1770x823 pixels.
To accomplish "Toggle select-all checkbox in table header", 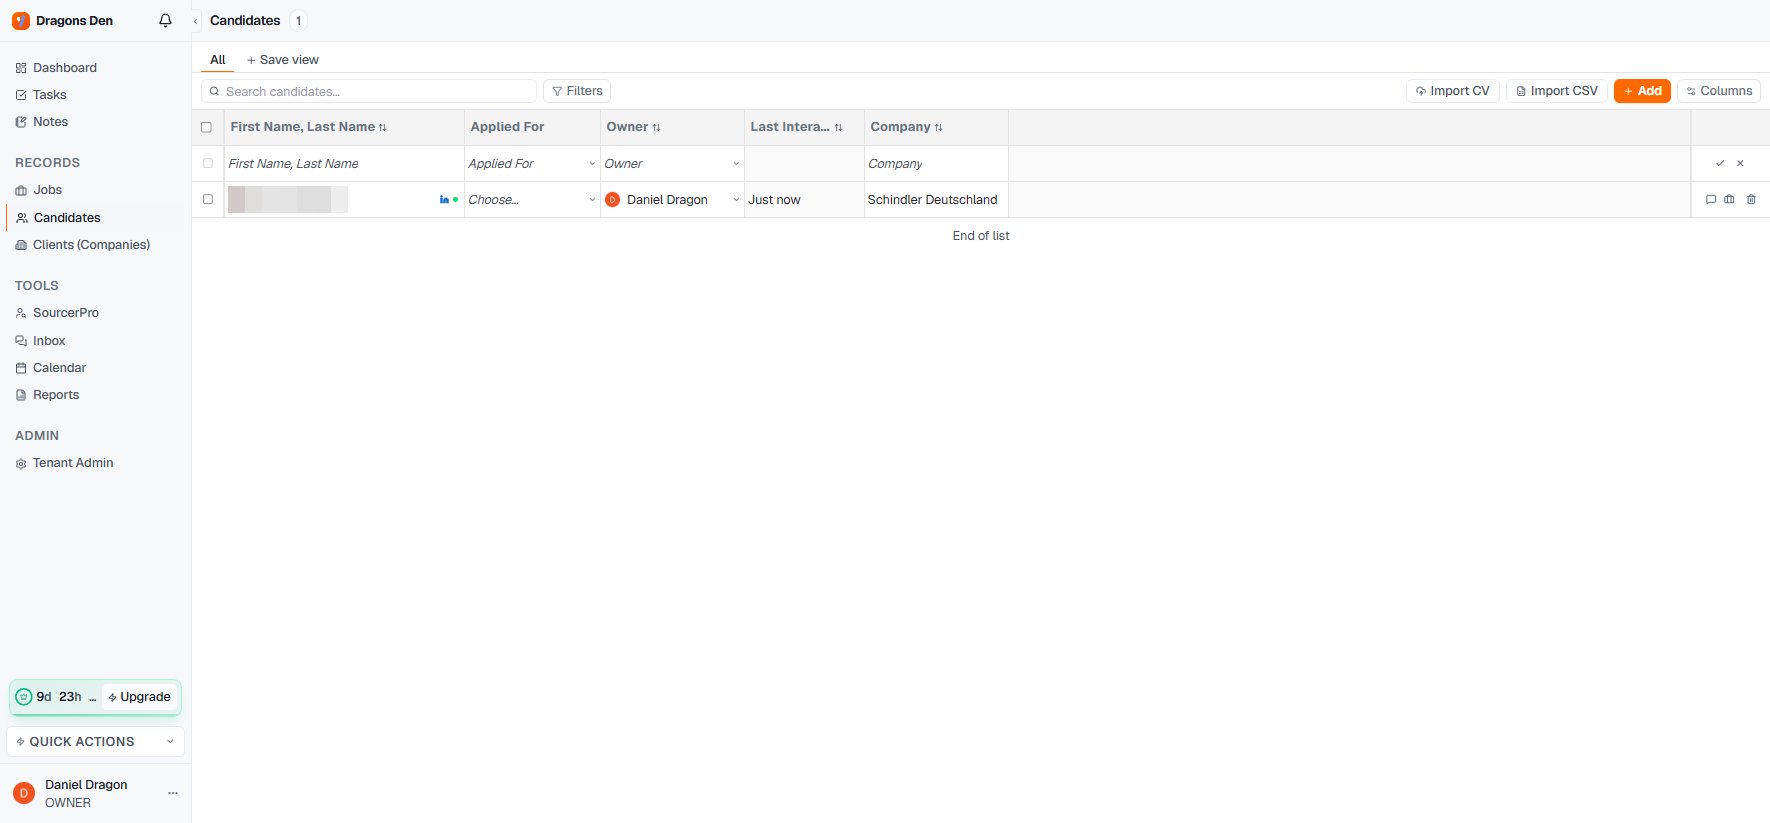I will [x=207, y=127].
